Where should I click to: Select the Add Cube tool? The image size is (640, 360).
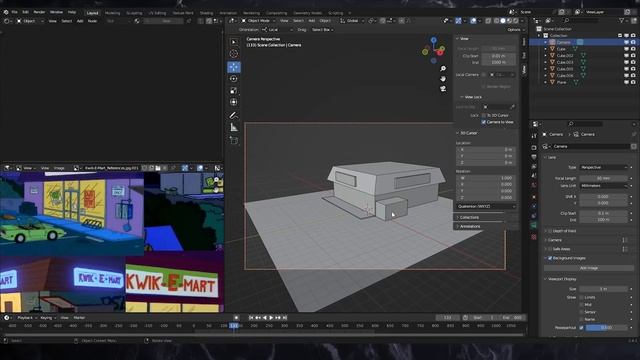click(233, 140)
